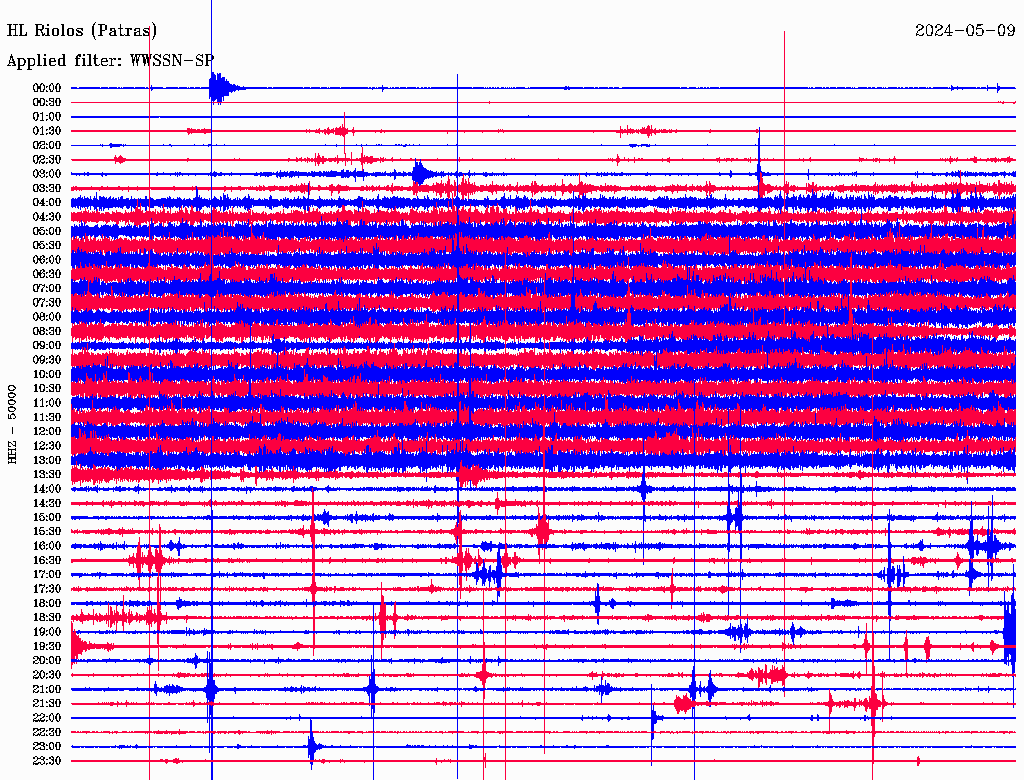The height and width of the screenshot is (780, 1024).
Task: Click the '08:00' time label
Action: [x=47, y=317]
